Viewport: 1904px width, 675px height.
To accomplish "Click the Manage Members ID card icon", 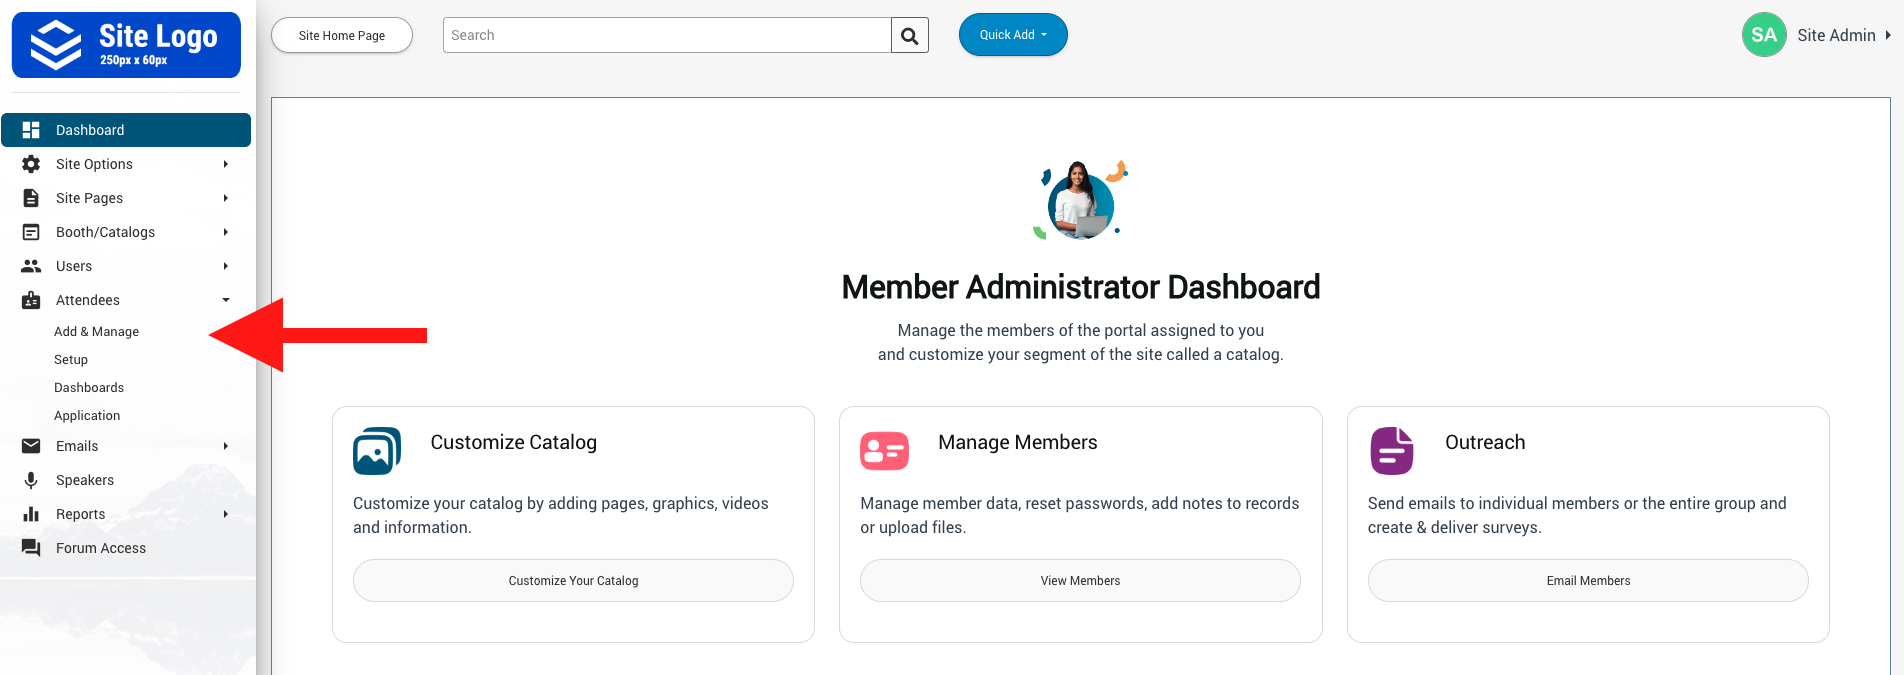I will click(884, 451).
